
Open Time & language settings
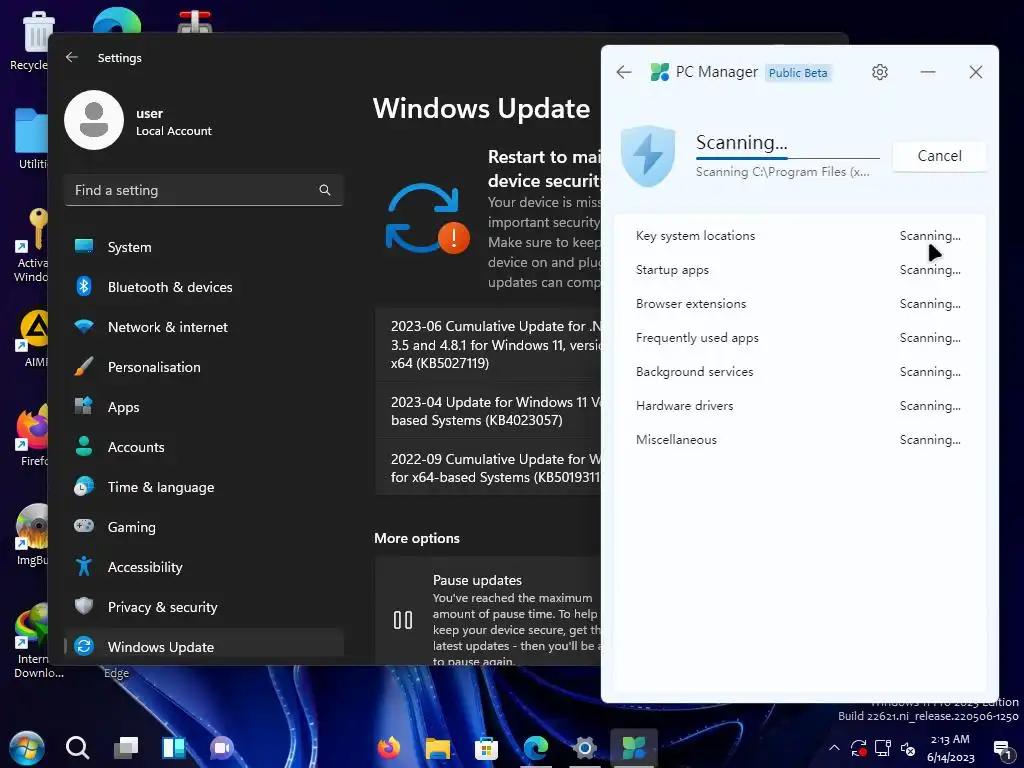click(x=204, y=487)
